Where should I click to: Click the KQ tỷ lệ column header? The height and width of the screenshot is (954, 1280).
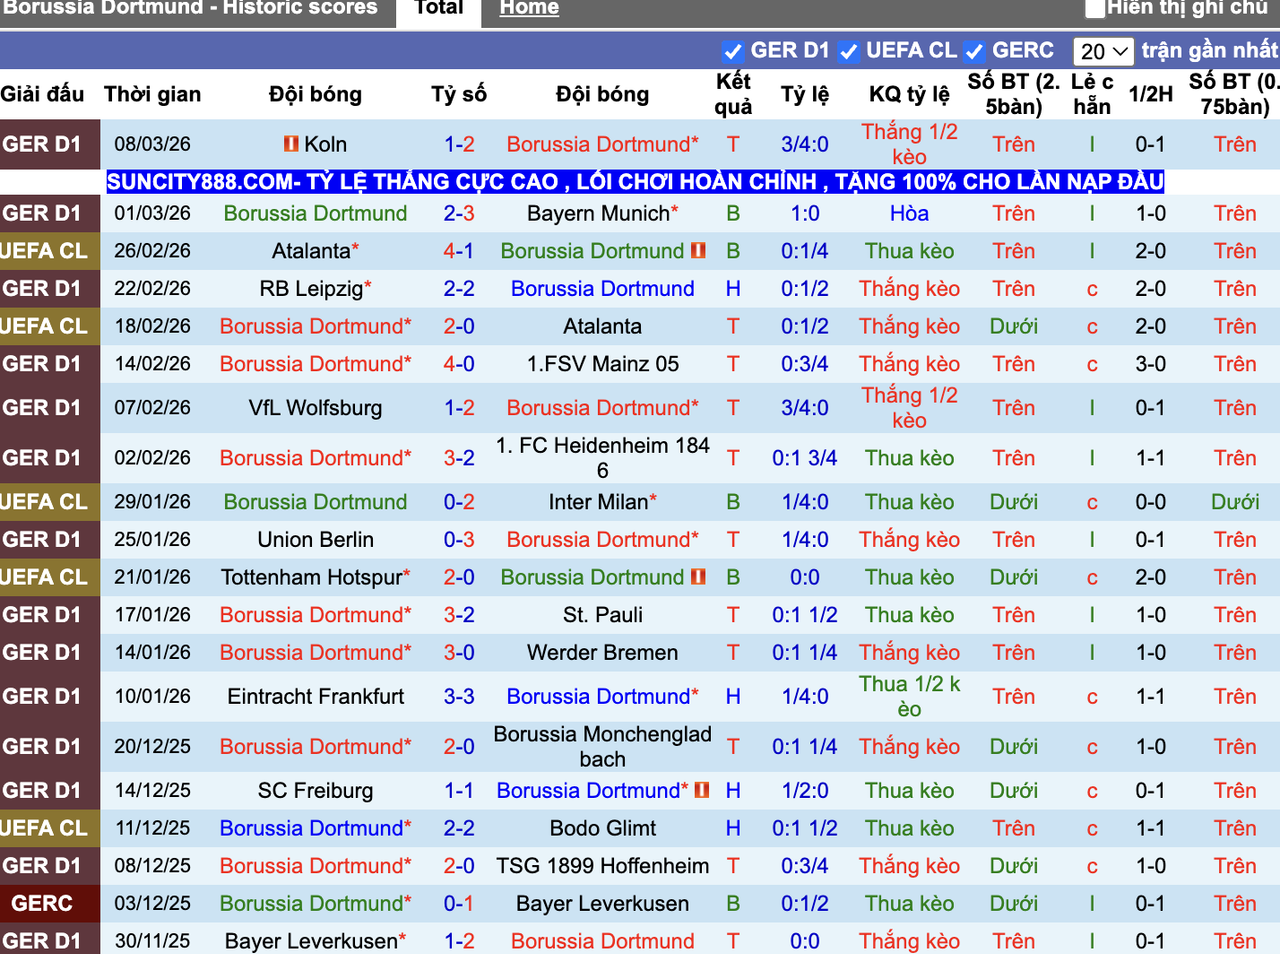tap(909, 94)
